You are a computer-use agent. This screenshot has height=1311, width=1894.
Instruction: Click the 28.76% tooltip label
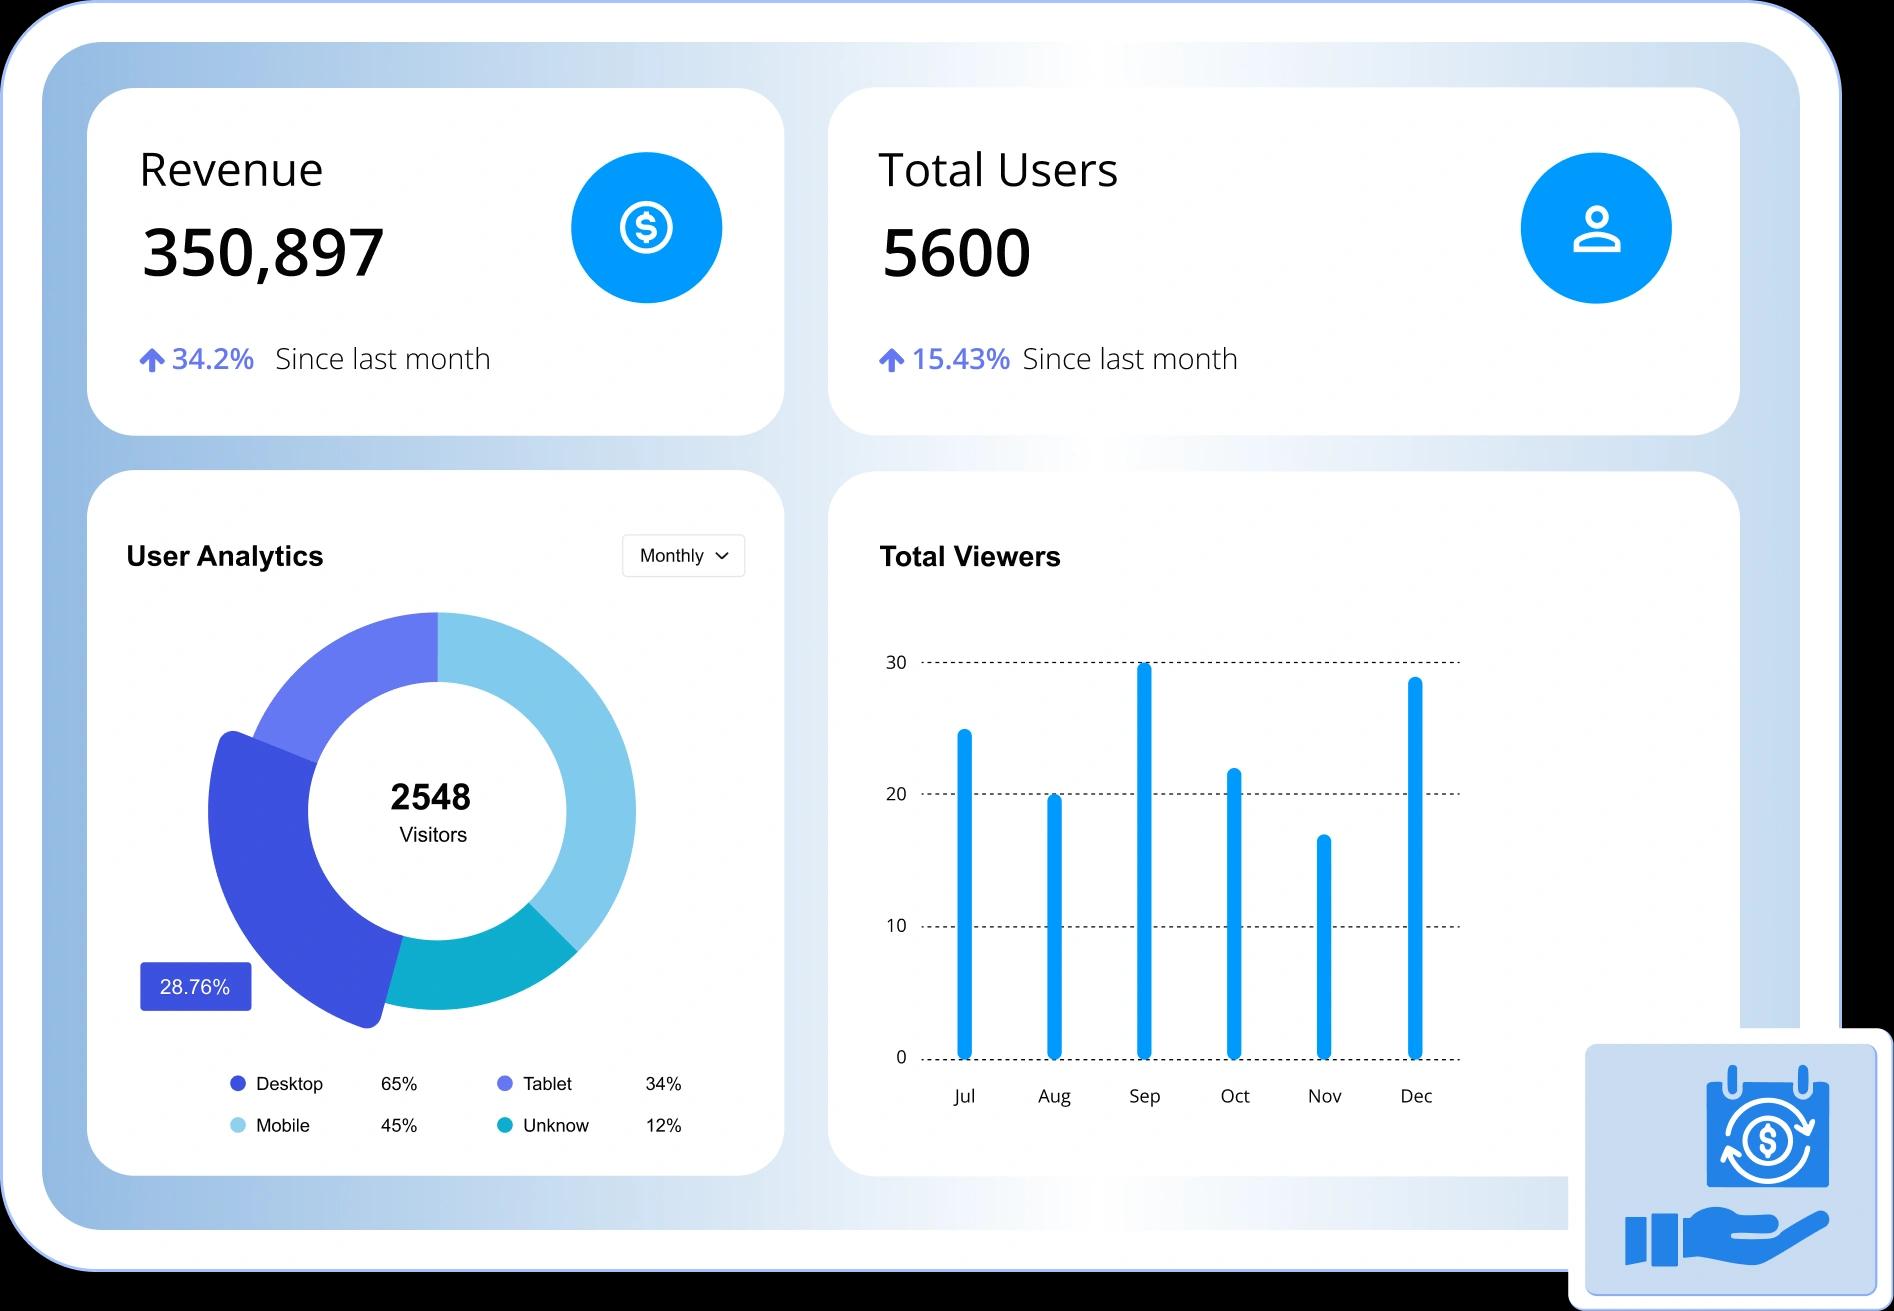tap(195, 987)
